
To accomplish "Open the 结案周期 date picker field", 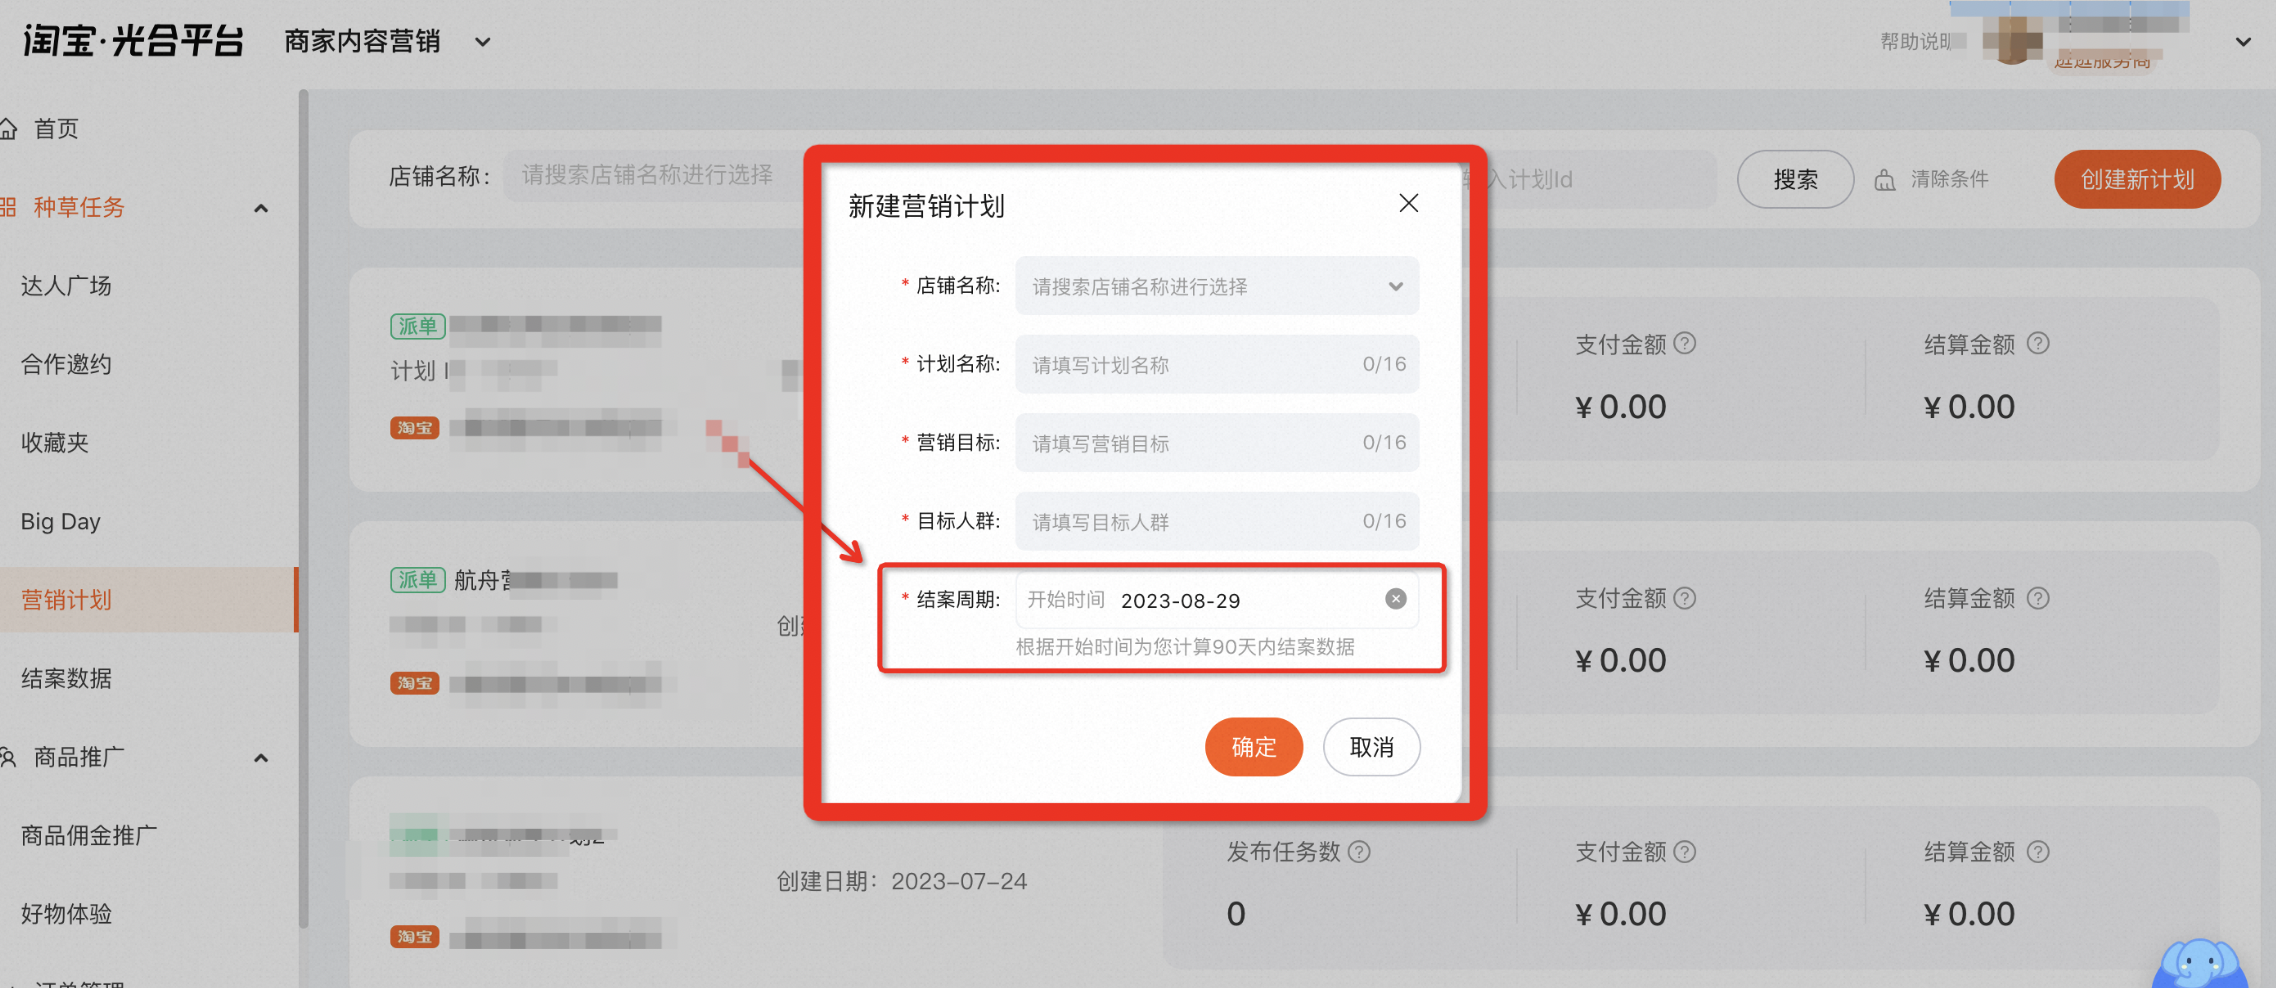I will 1217,600.
